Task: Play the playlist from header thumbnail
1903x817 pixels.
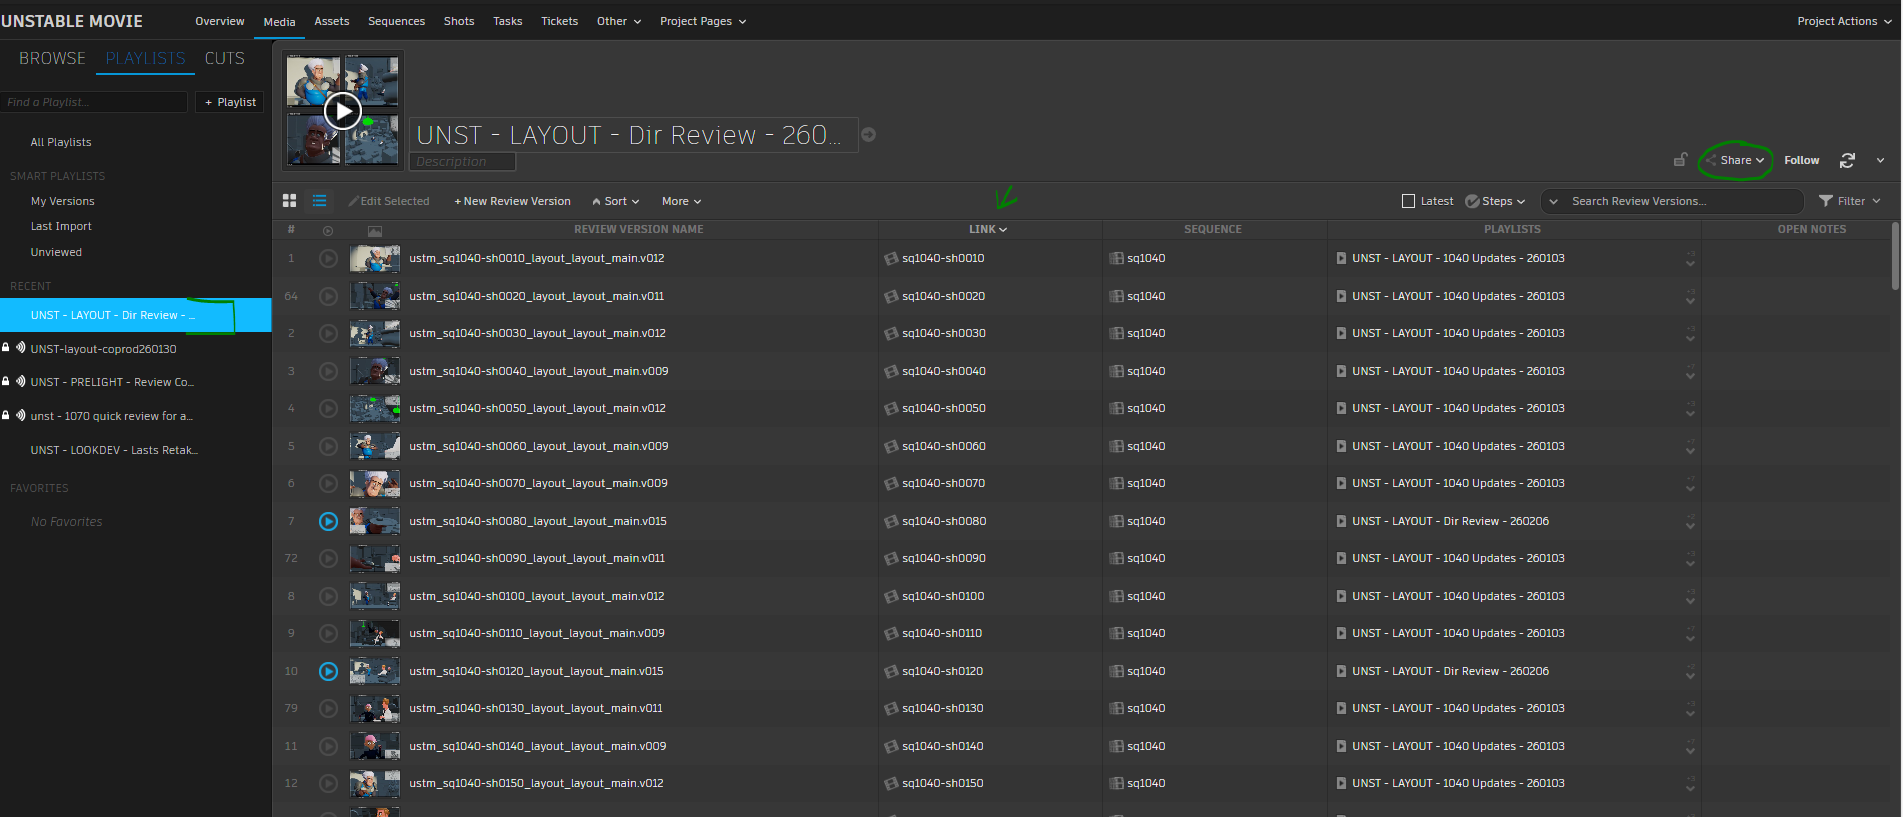Action: point(343,110)
